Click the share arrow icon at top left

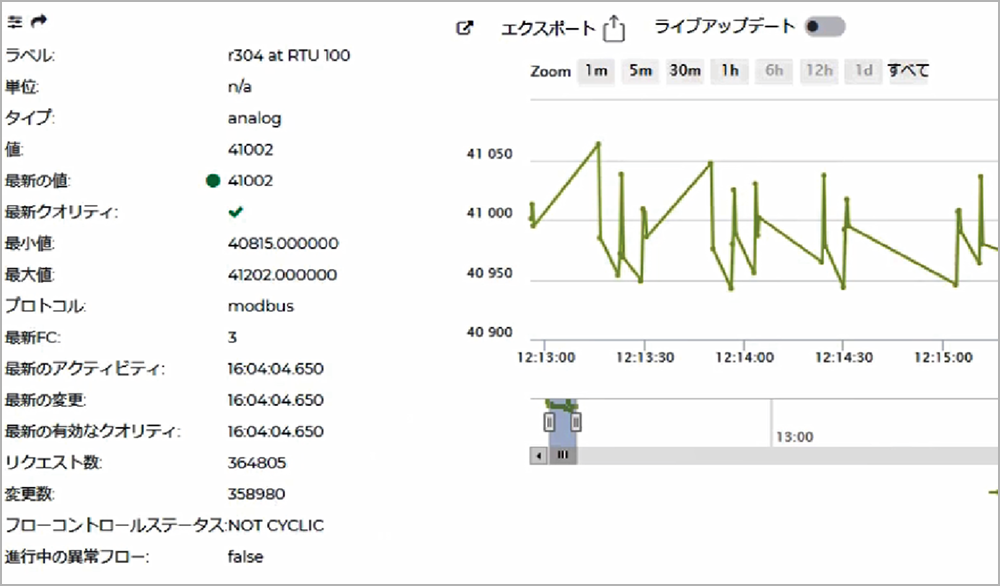38,21
